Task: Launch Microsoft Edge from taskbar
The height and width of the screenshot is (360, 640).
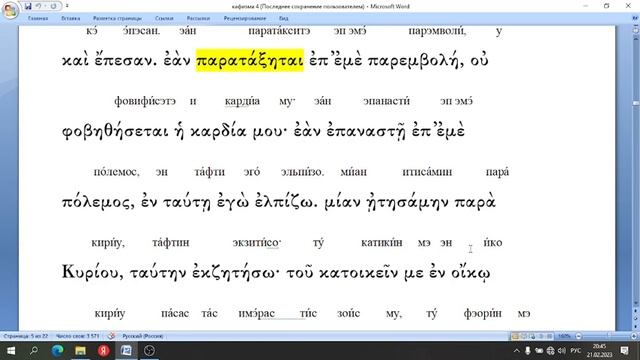Action: pos(57,351)
